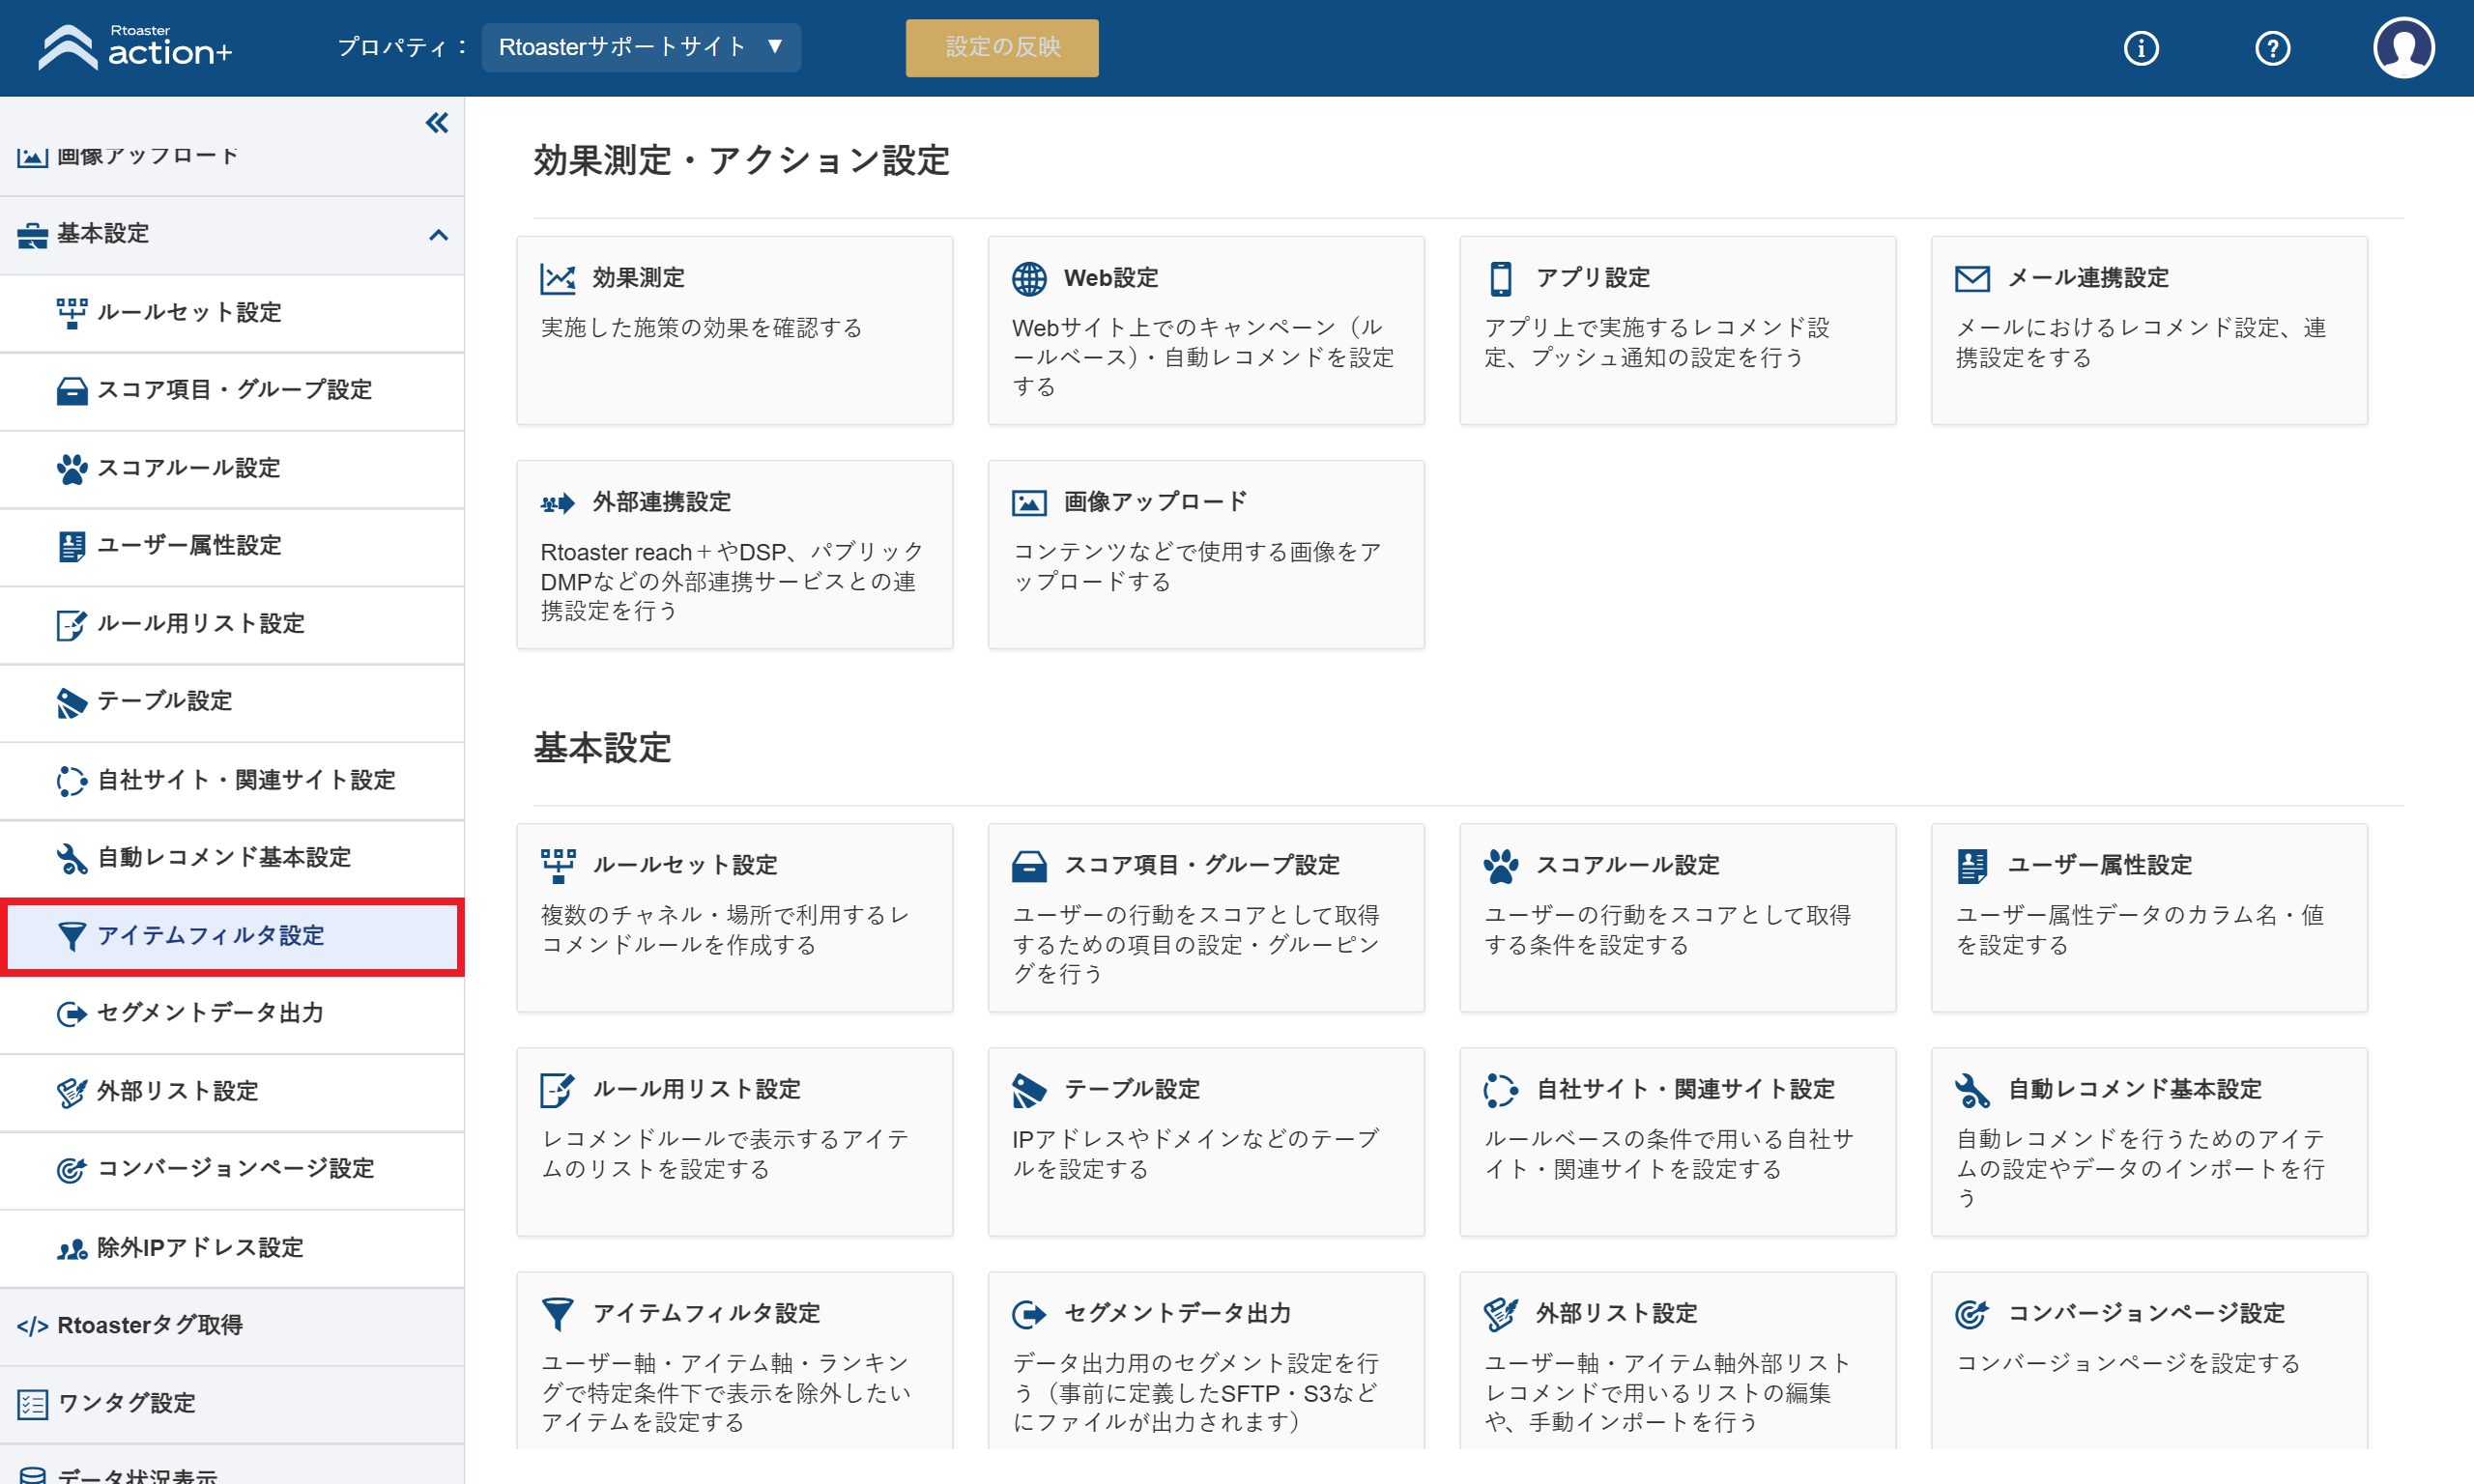The height and width of the screenshot is (1484, 2474).
Task: Collapse the sidebar with double chevron
Action: click(437, 123)
